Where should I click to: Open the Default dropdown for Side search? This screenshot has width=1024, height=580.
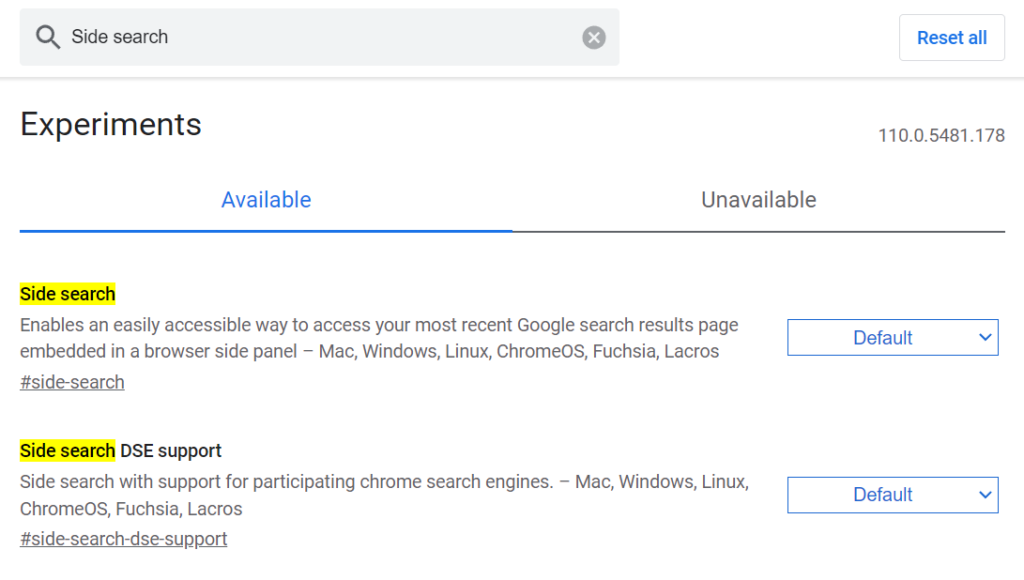893,338
